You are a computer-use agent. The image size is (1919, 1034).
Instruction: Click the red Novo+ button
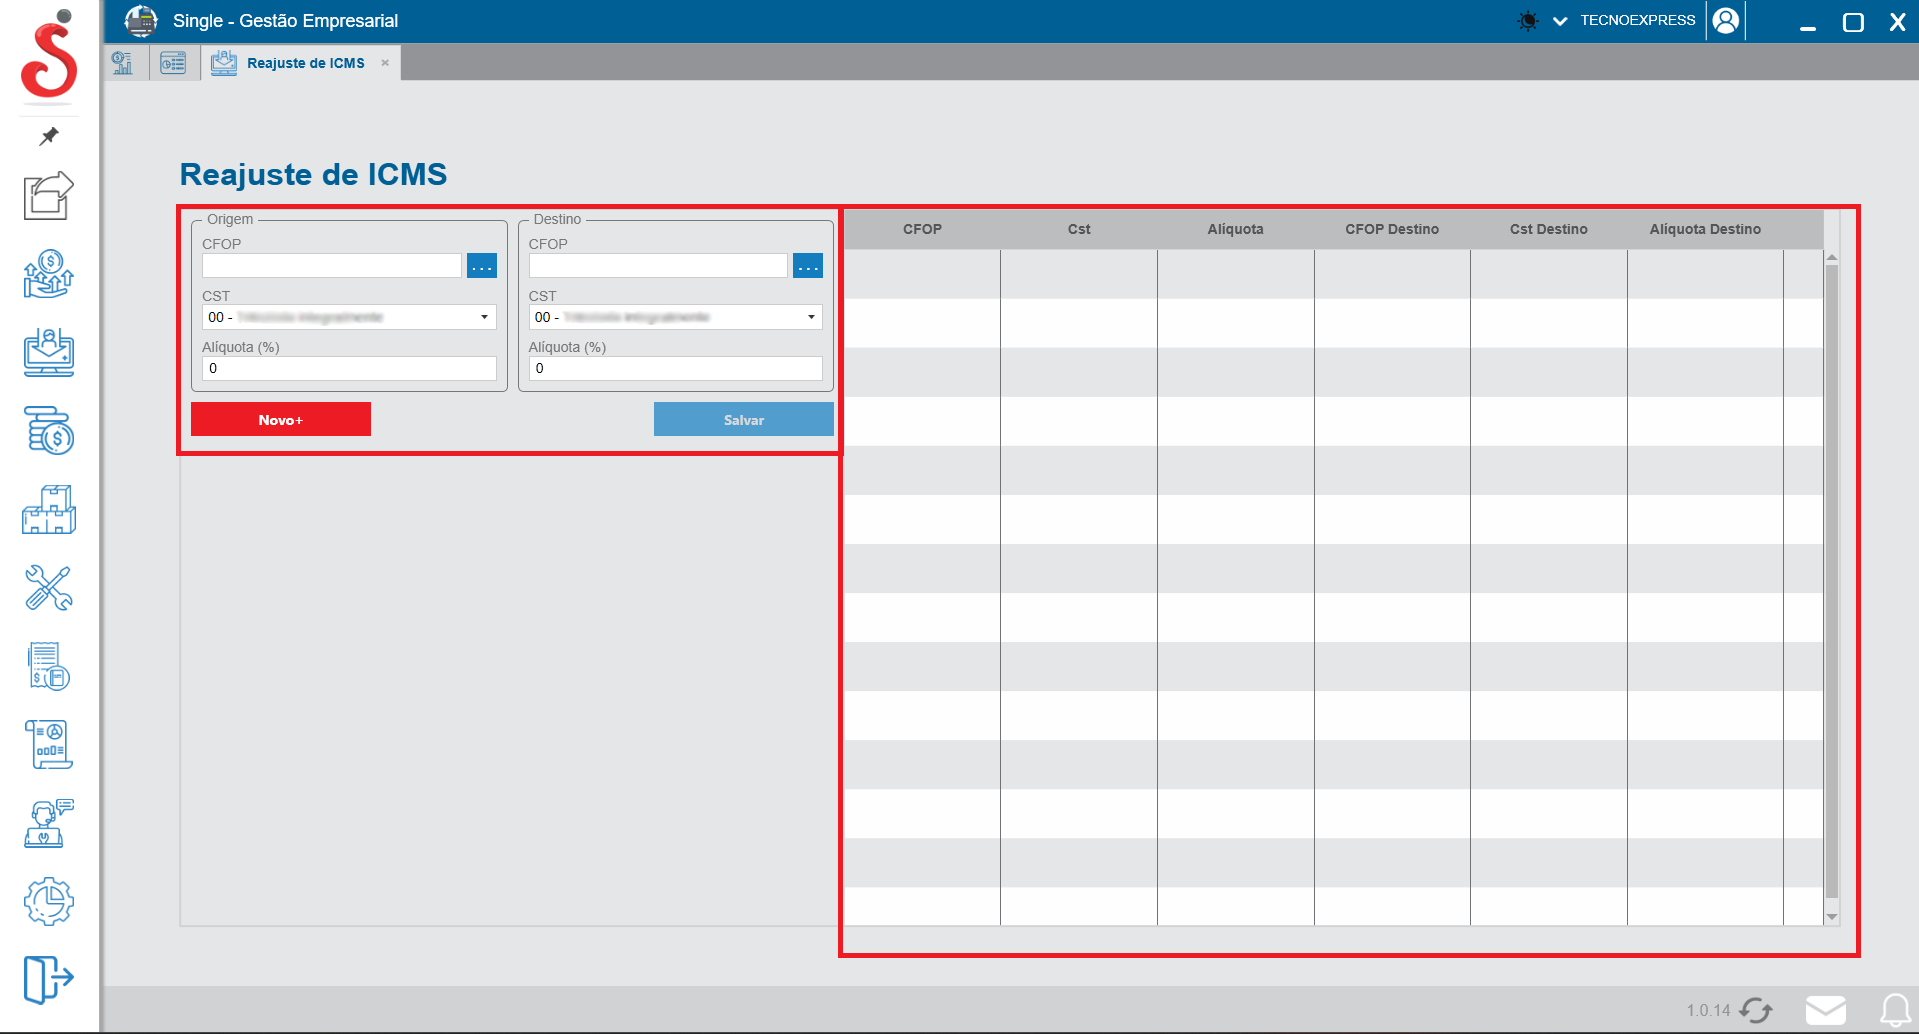tap(280, 420)
